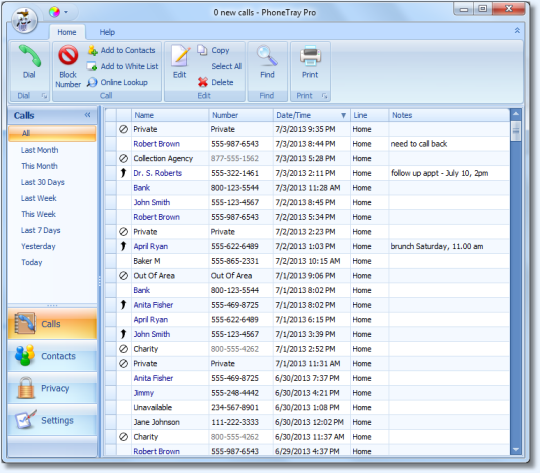Image resolution: width=540 pixels, height=473 pixels.
Task: Click outgoing arrow on John Smith 3:39 PM row
Action: [x=123, y=334]
